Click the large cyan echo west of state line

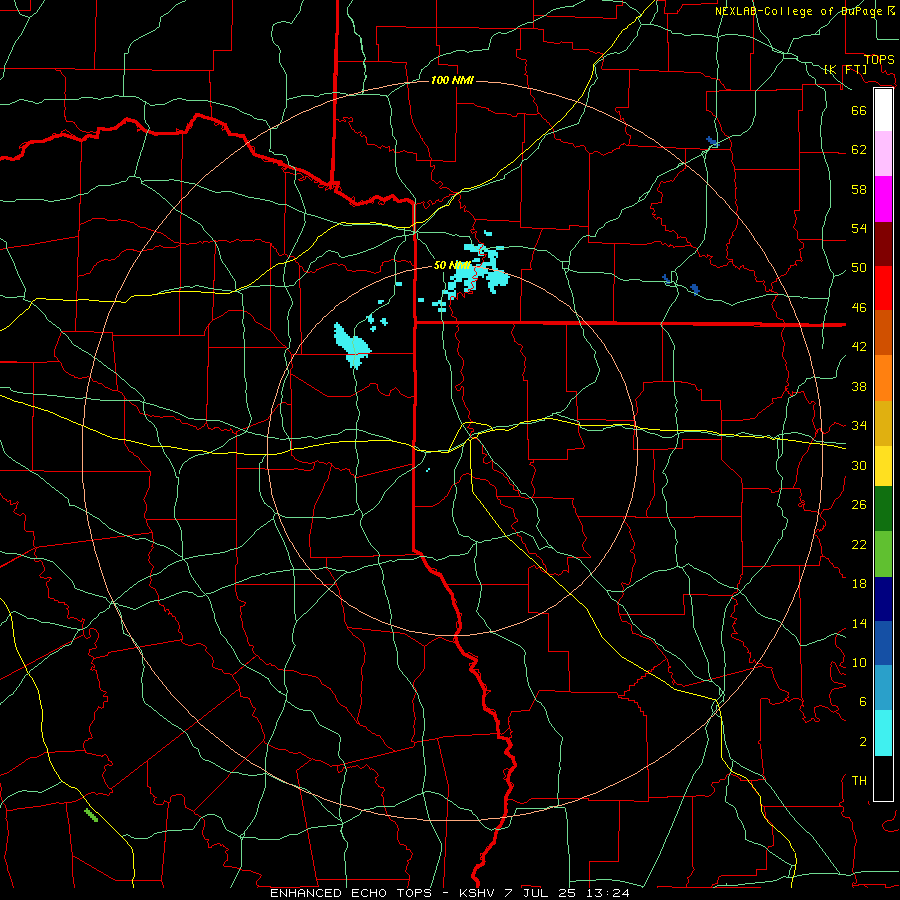coord(352,346)
